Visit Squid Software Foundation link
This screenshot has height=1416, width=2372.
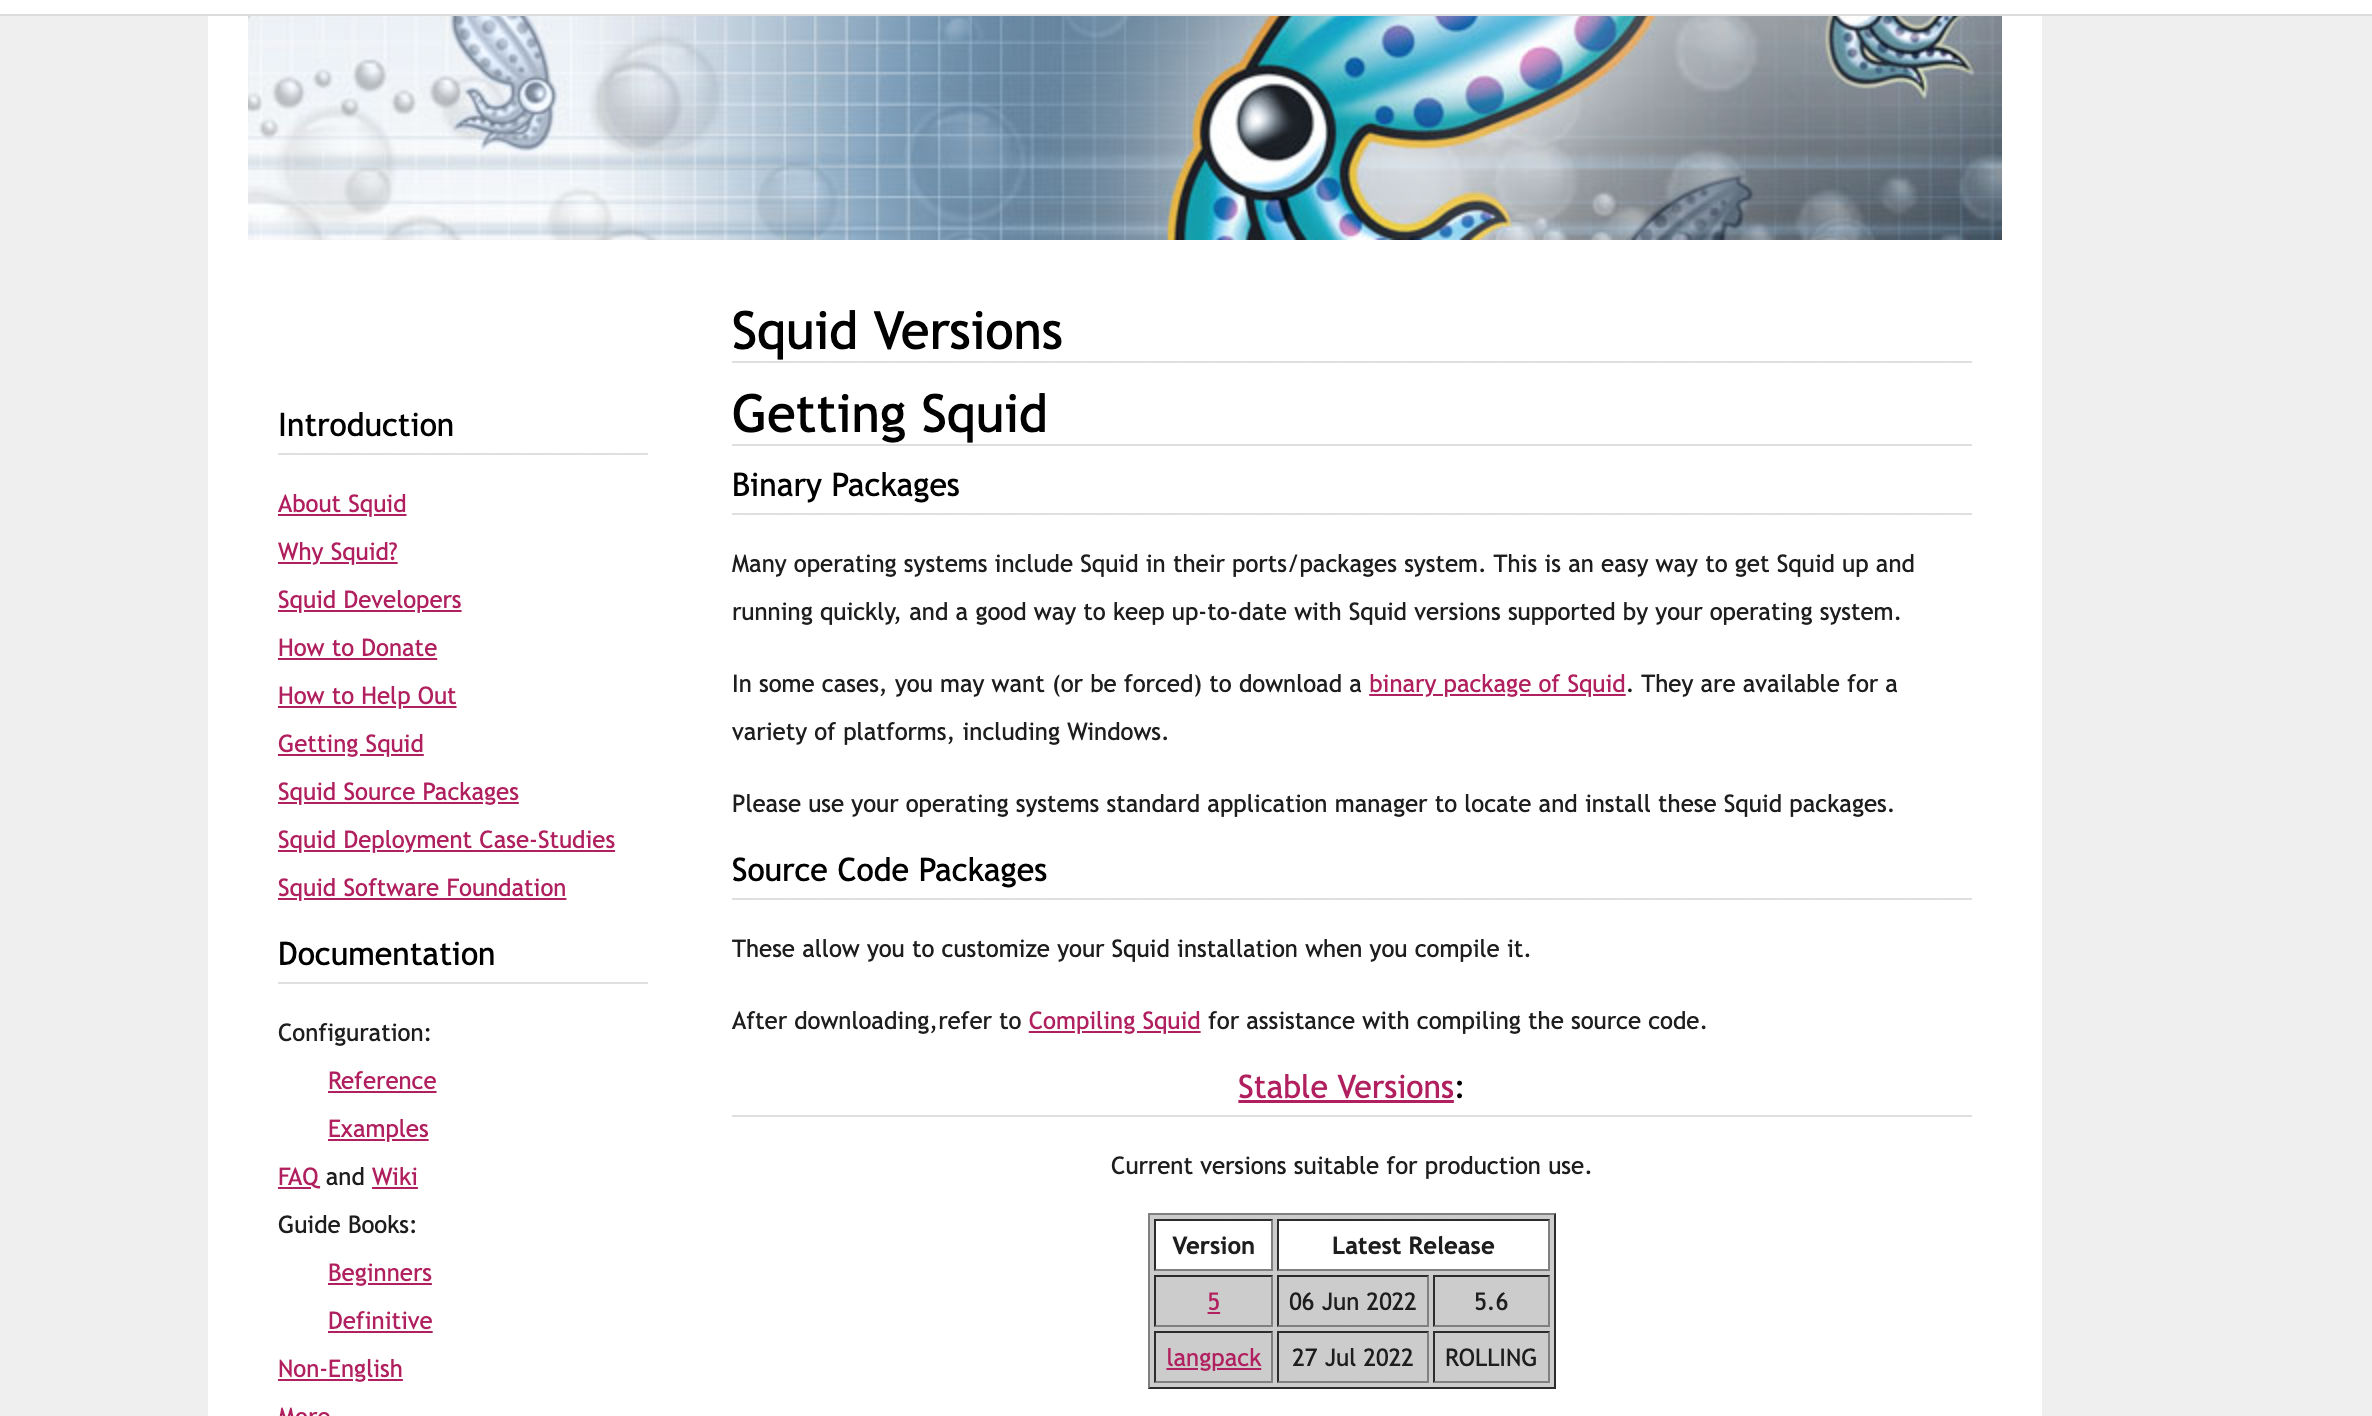[x=421, y=888]
